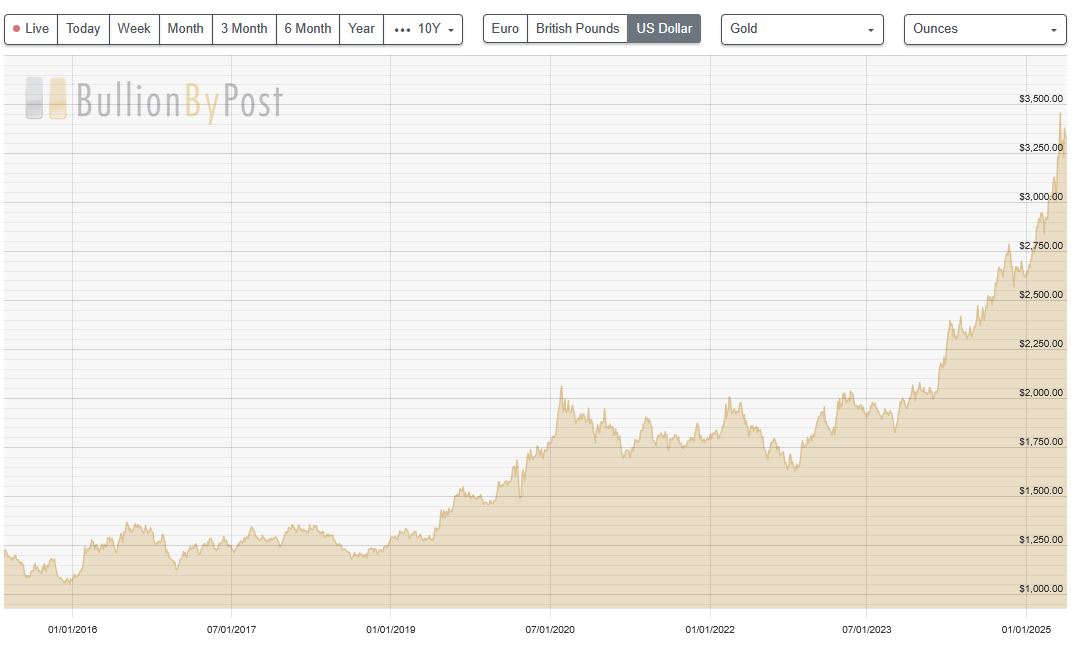Screen dimensions: 1075x646
Task: Click the $1,000.00 axis label
Action: tap(1041, 589)
